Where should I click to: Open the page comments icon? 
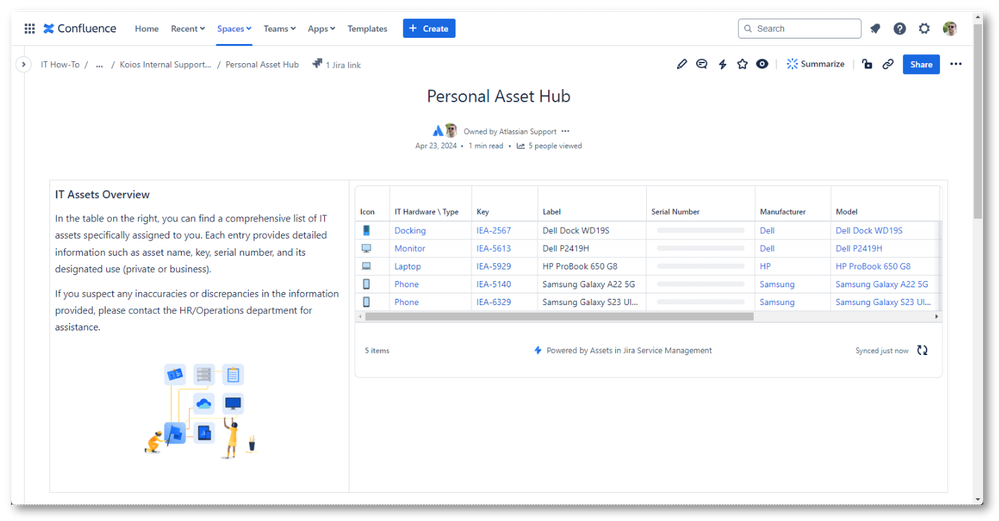pos(701,64)
